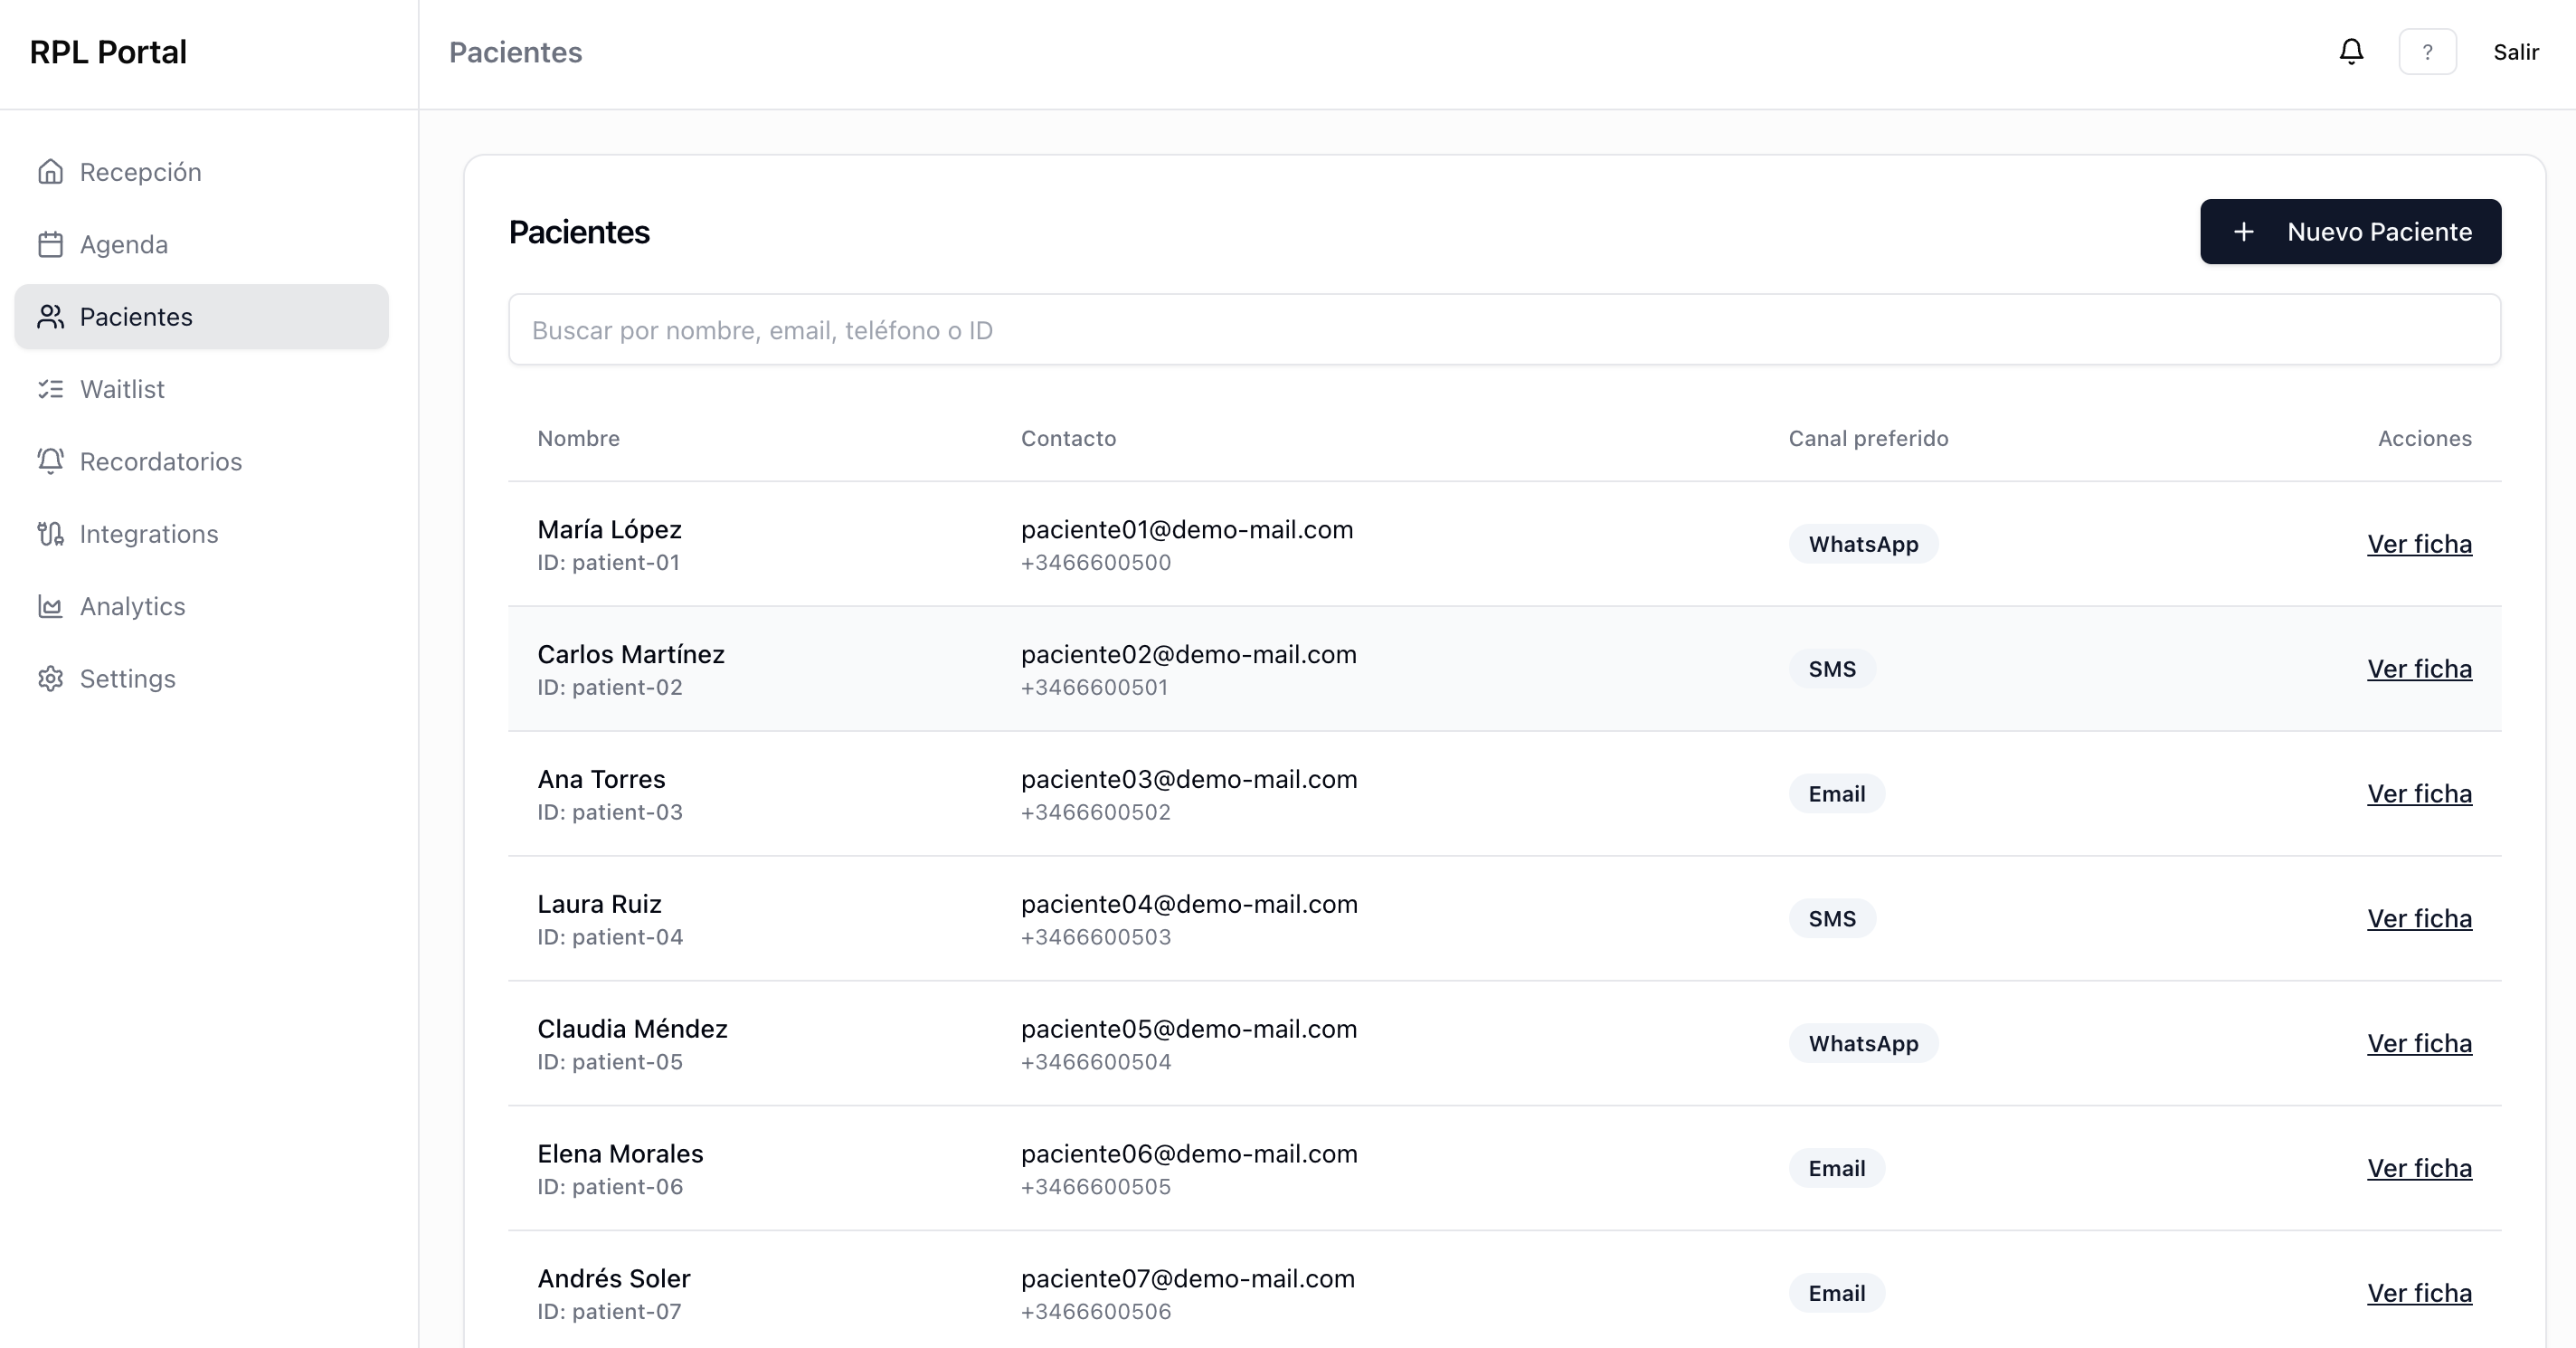Image resolution: width=2576 pixels, height=1348 pixels.
Task: Click email paciente02@demo-mail.com
Action: (1189, 654)
